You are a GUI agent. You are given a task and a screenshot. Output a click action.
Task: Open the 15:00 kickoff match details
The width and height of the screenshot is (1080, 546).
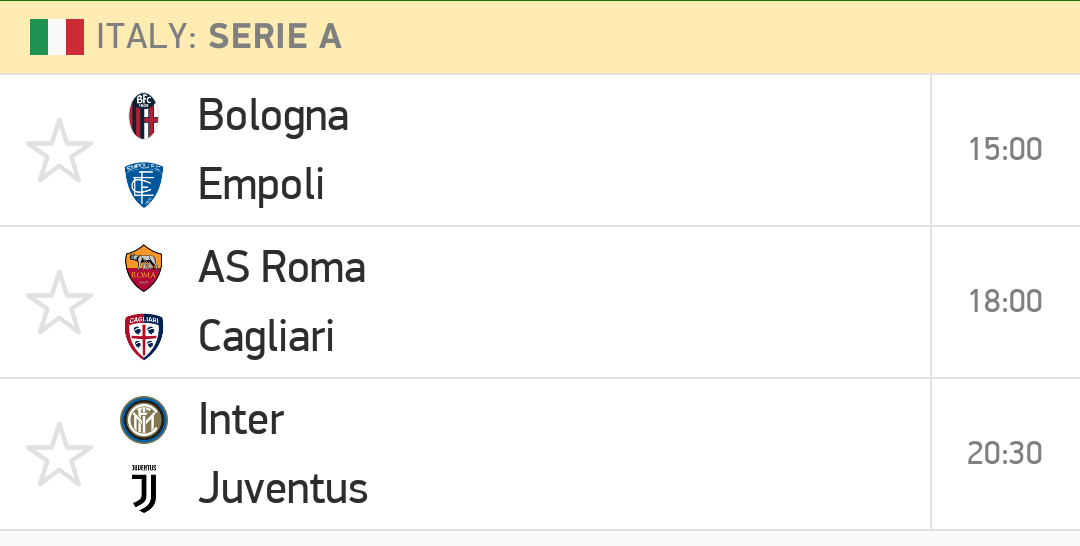[1005, 149]
